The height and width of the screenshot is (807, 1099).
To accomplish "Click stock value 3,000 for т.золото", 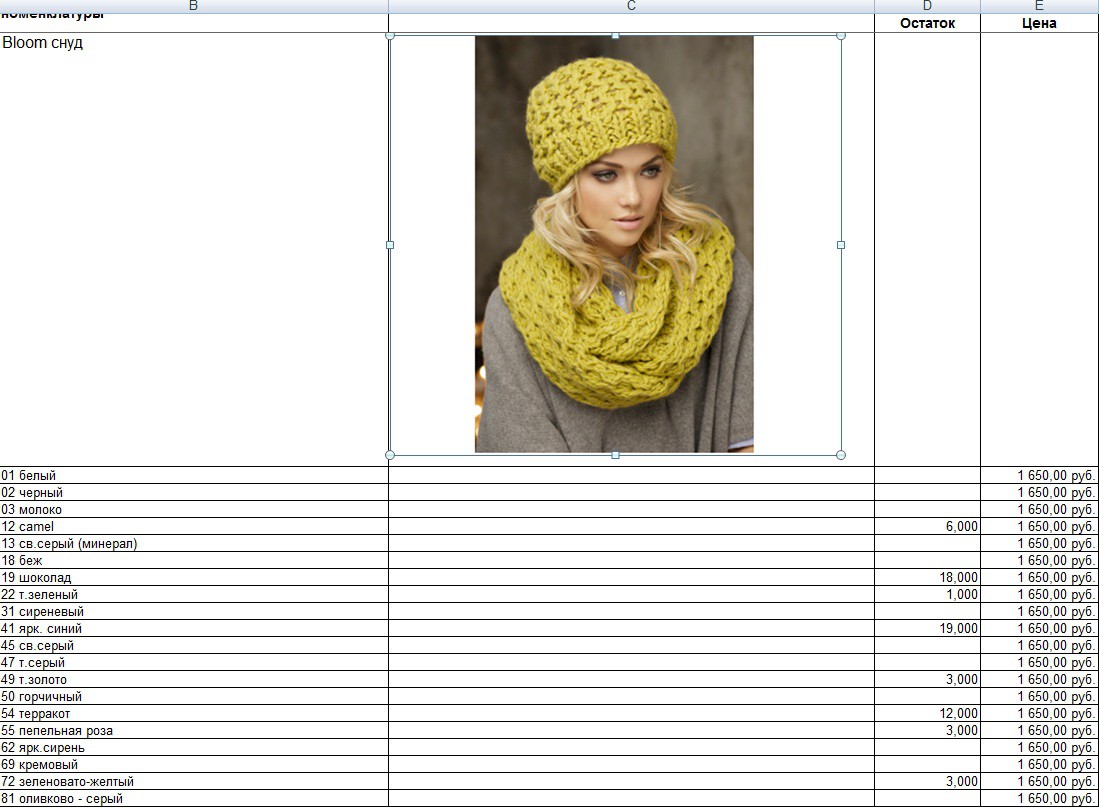I will point(927,679).
